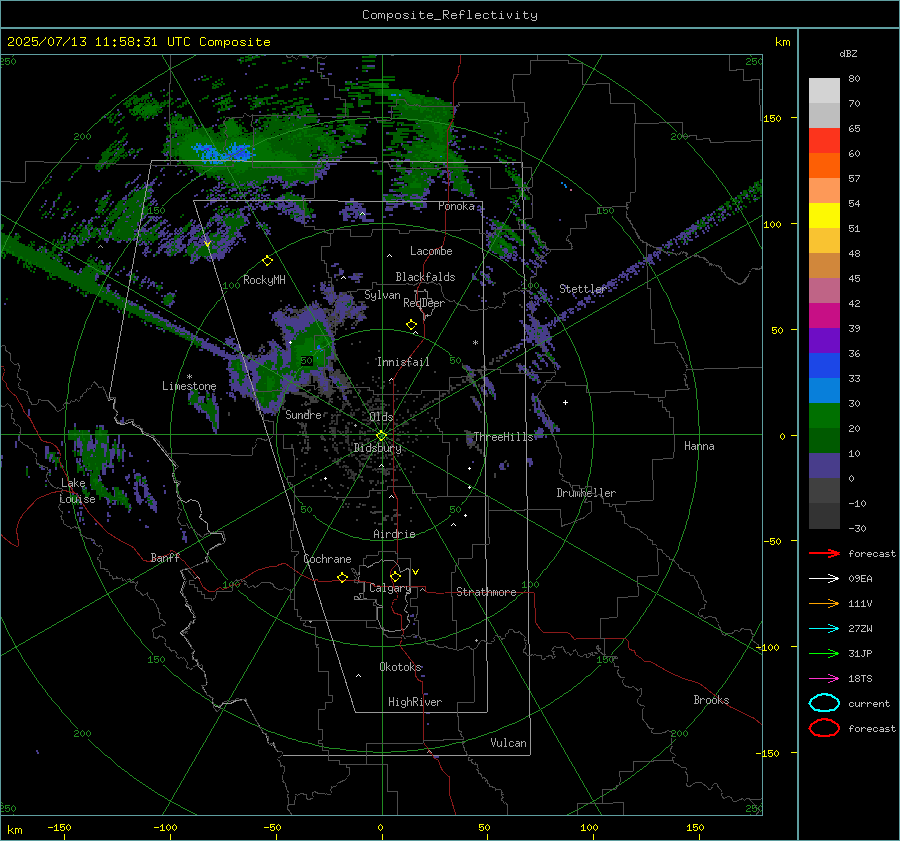Click the Stettler label
The height and width of the screenshot is (841, 900).
pyautogui.click(x=583, y=289)
